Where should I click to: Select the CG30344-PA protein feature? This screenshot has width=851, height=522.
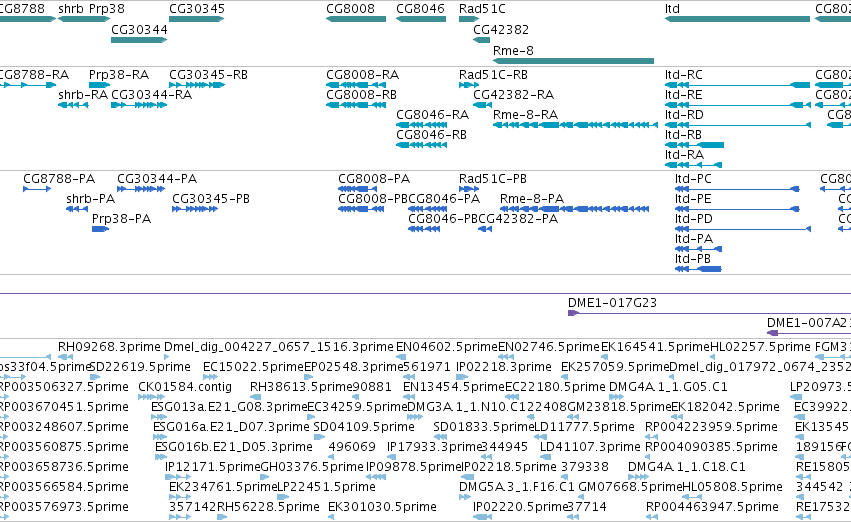[x=141, y=189]
